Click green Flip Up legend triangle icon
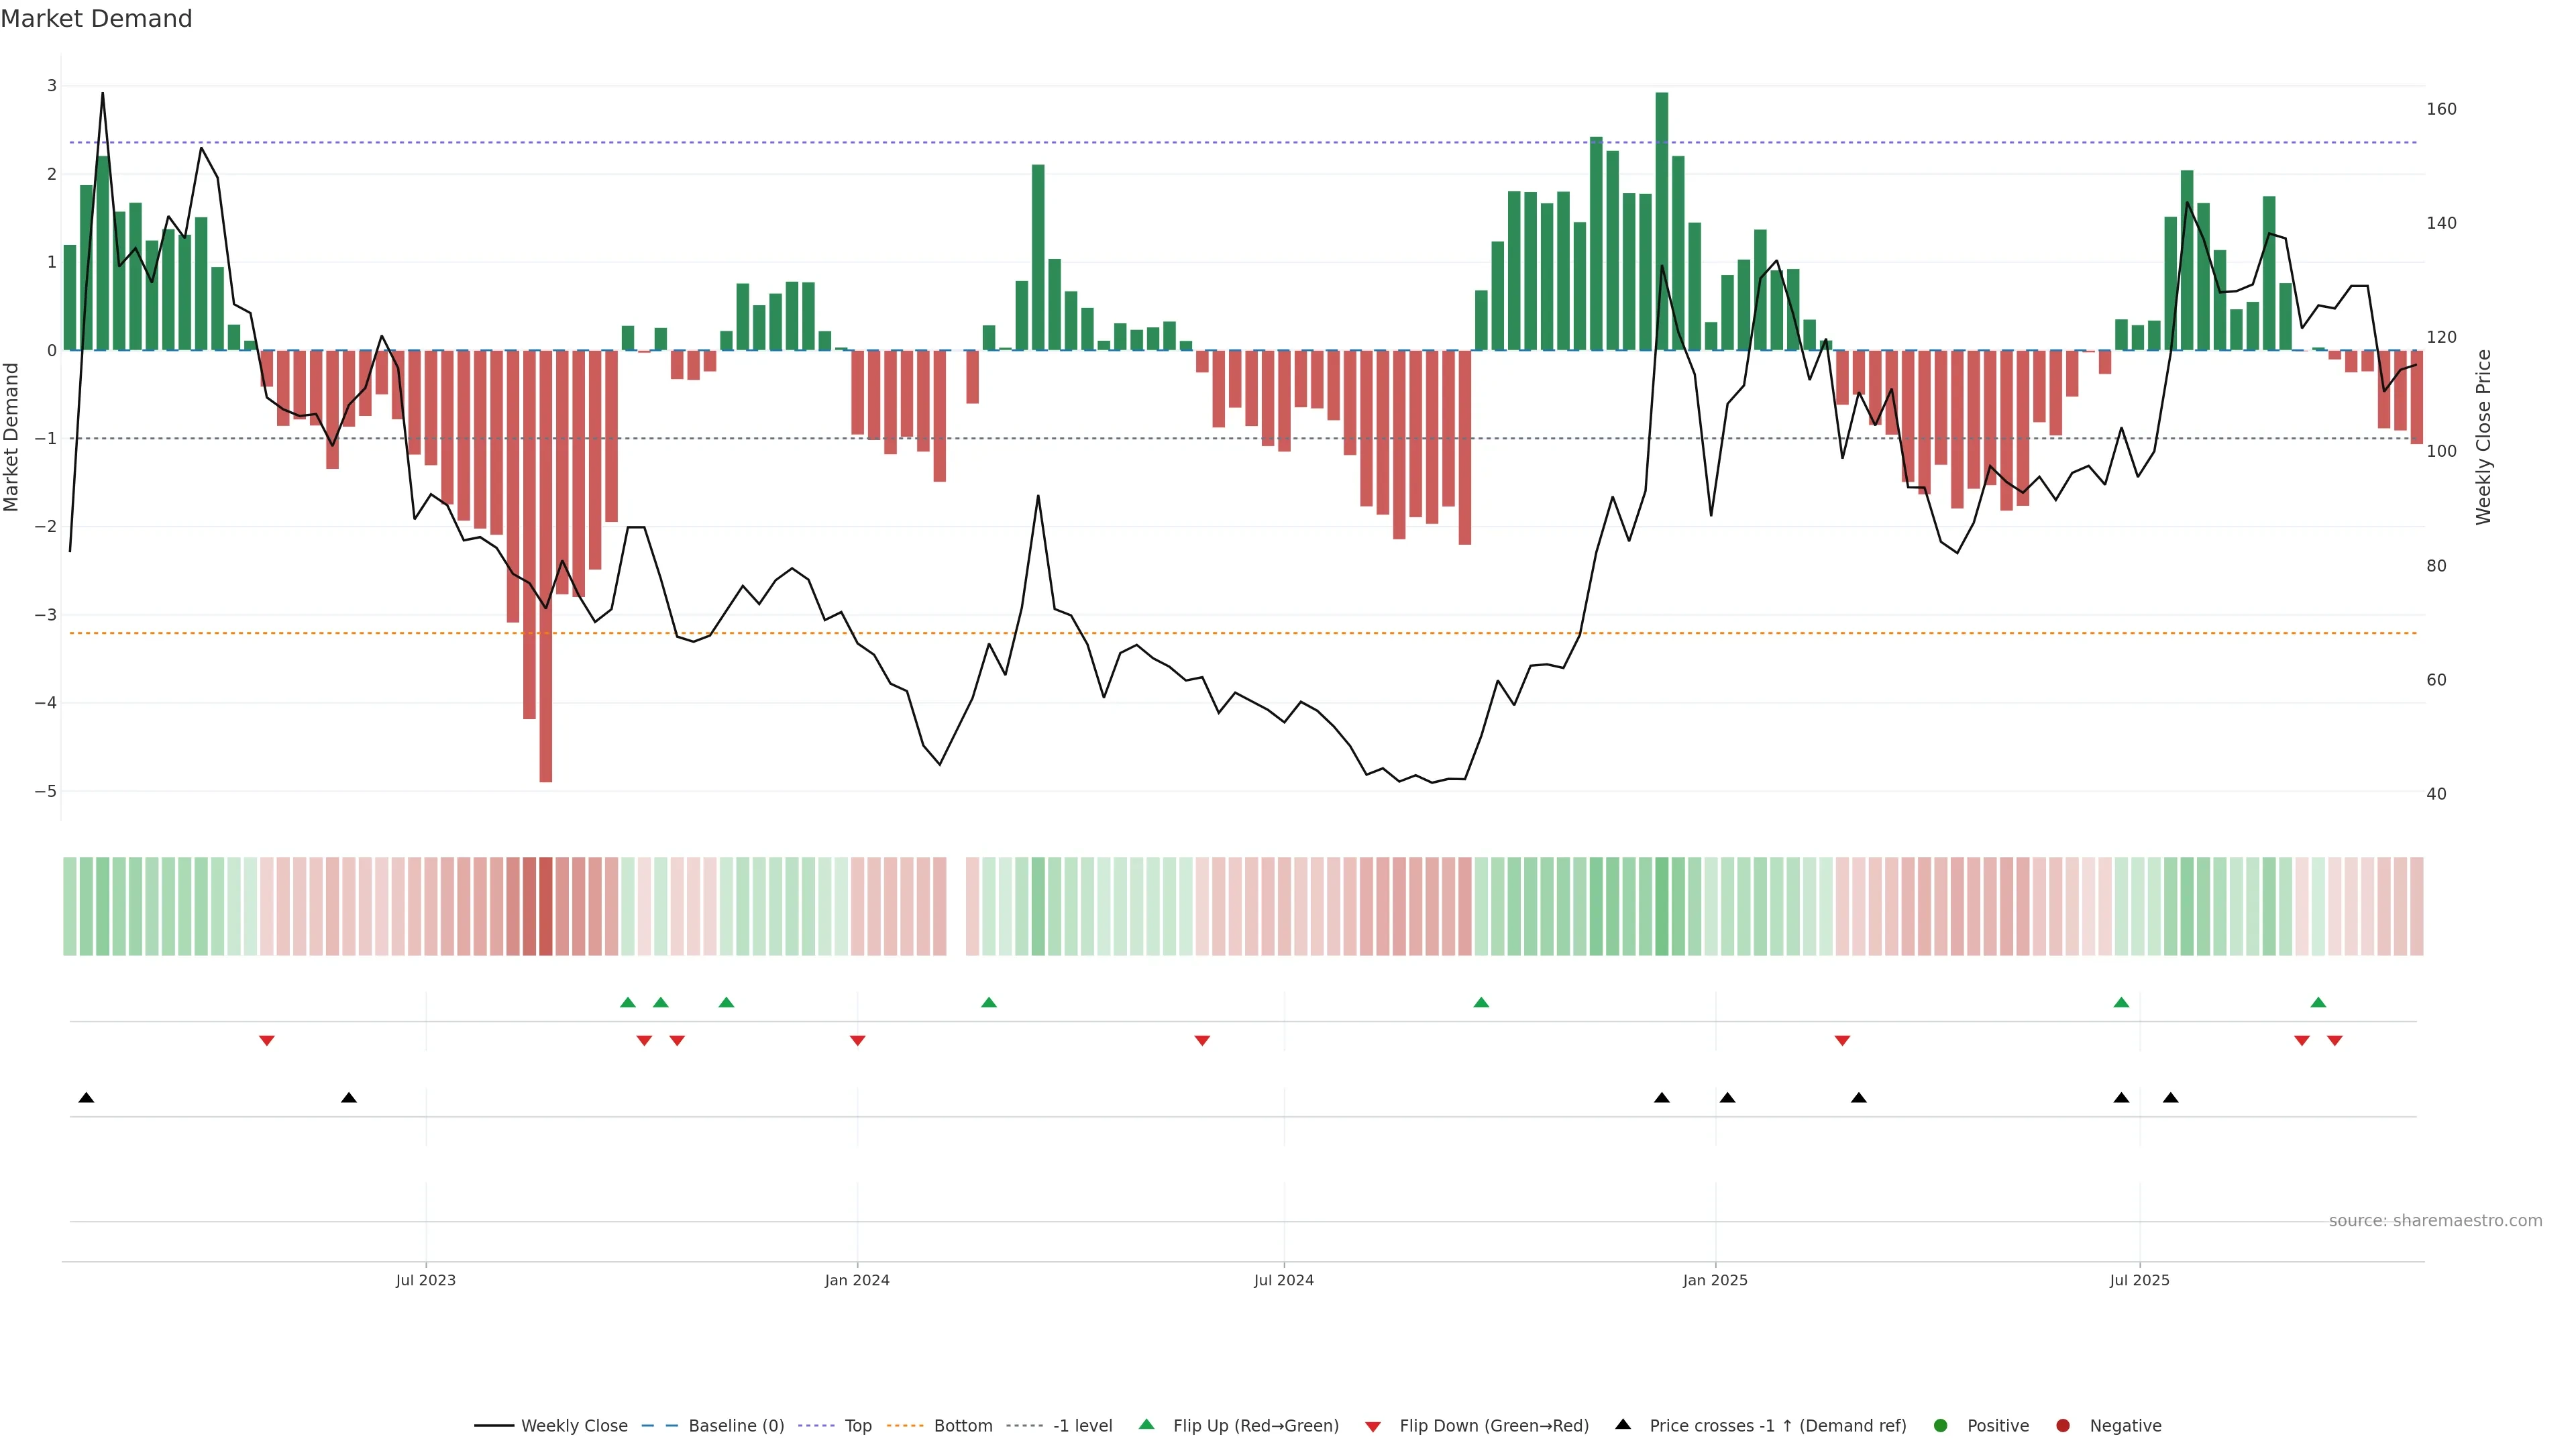Image resolution: width=2576 pixels, height=1449 pixels. point(1147,1424)
